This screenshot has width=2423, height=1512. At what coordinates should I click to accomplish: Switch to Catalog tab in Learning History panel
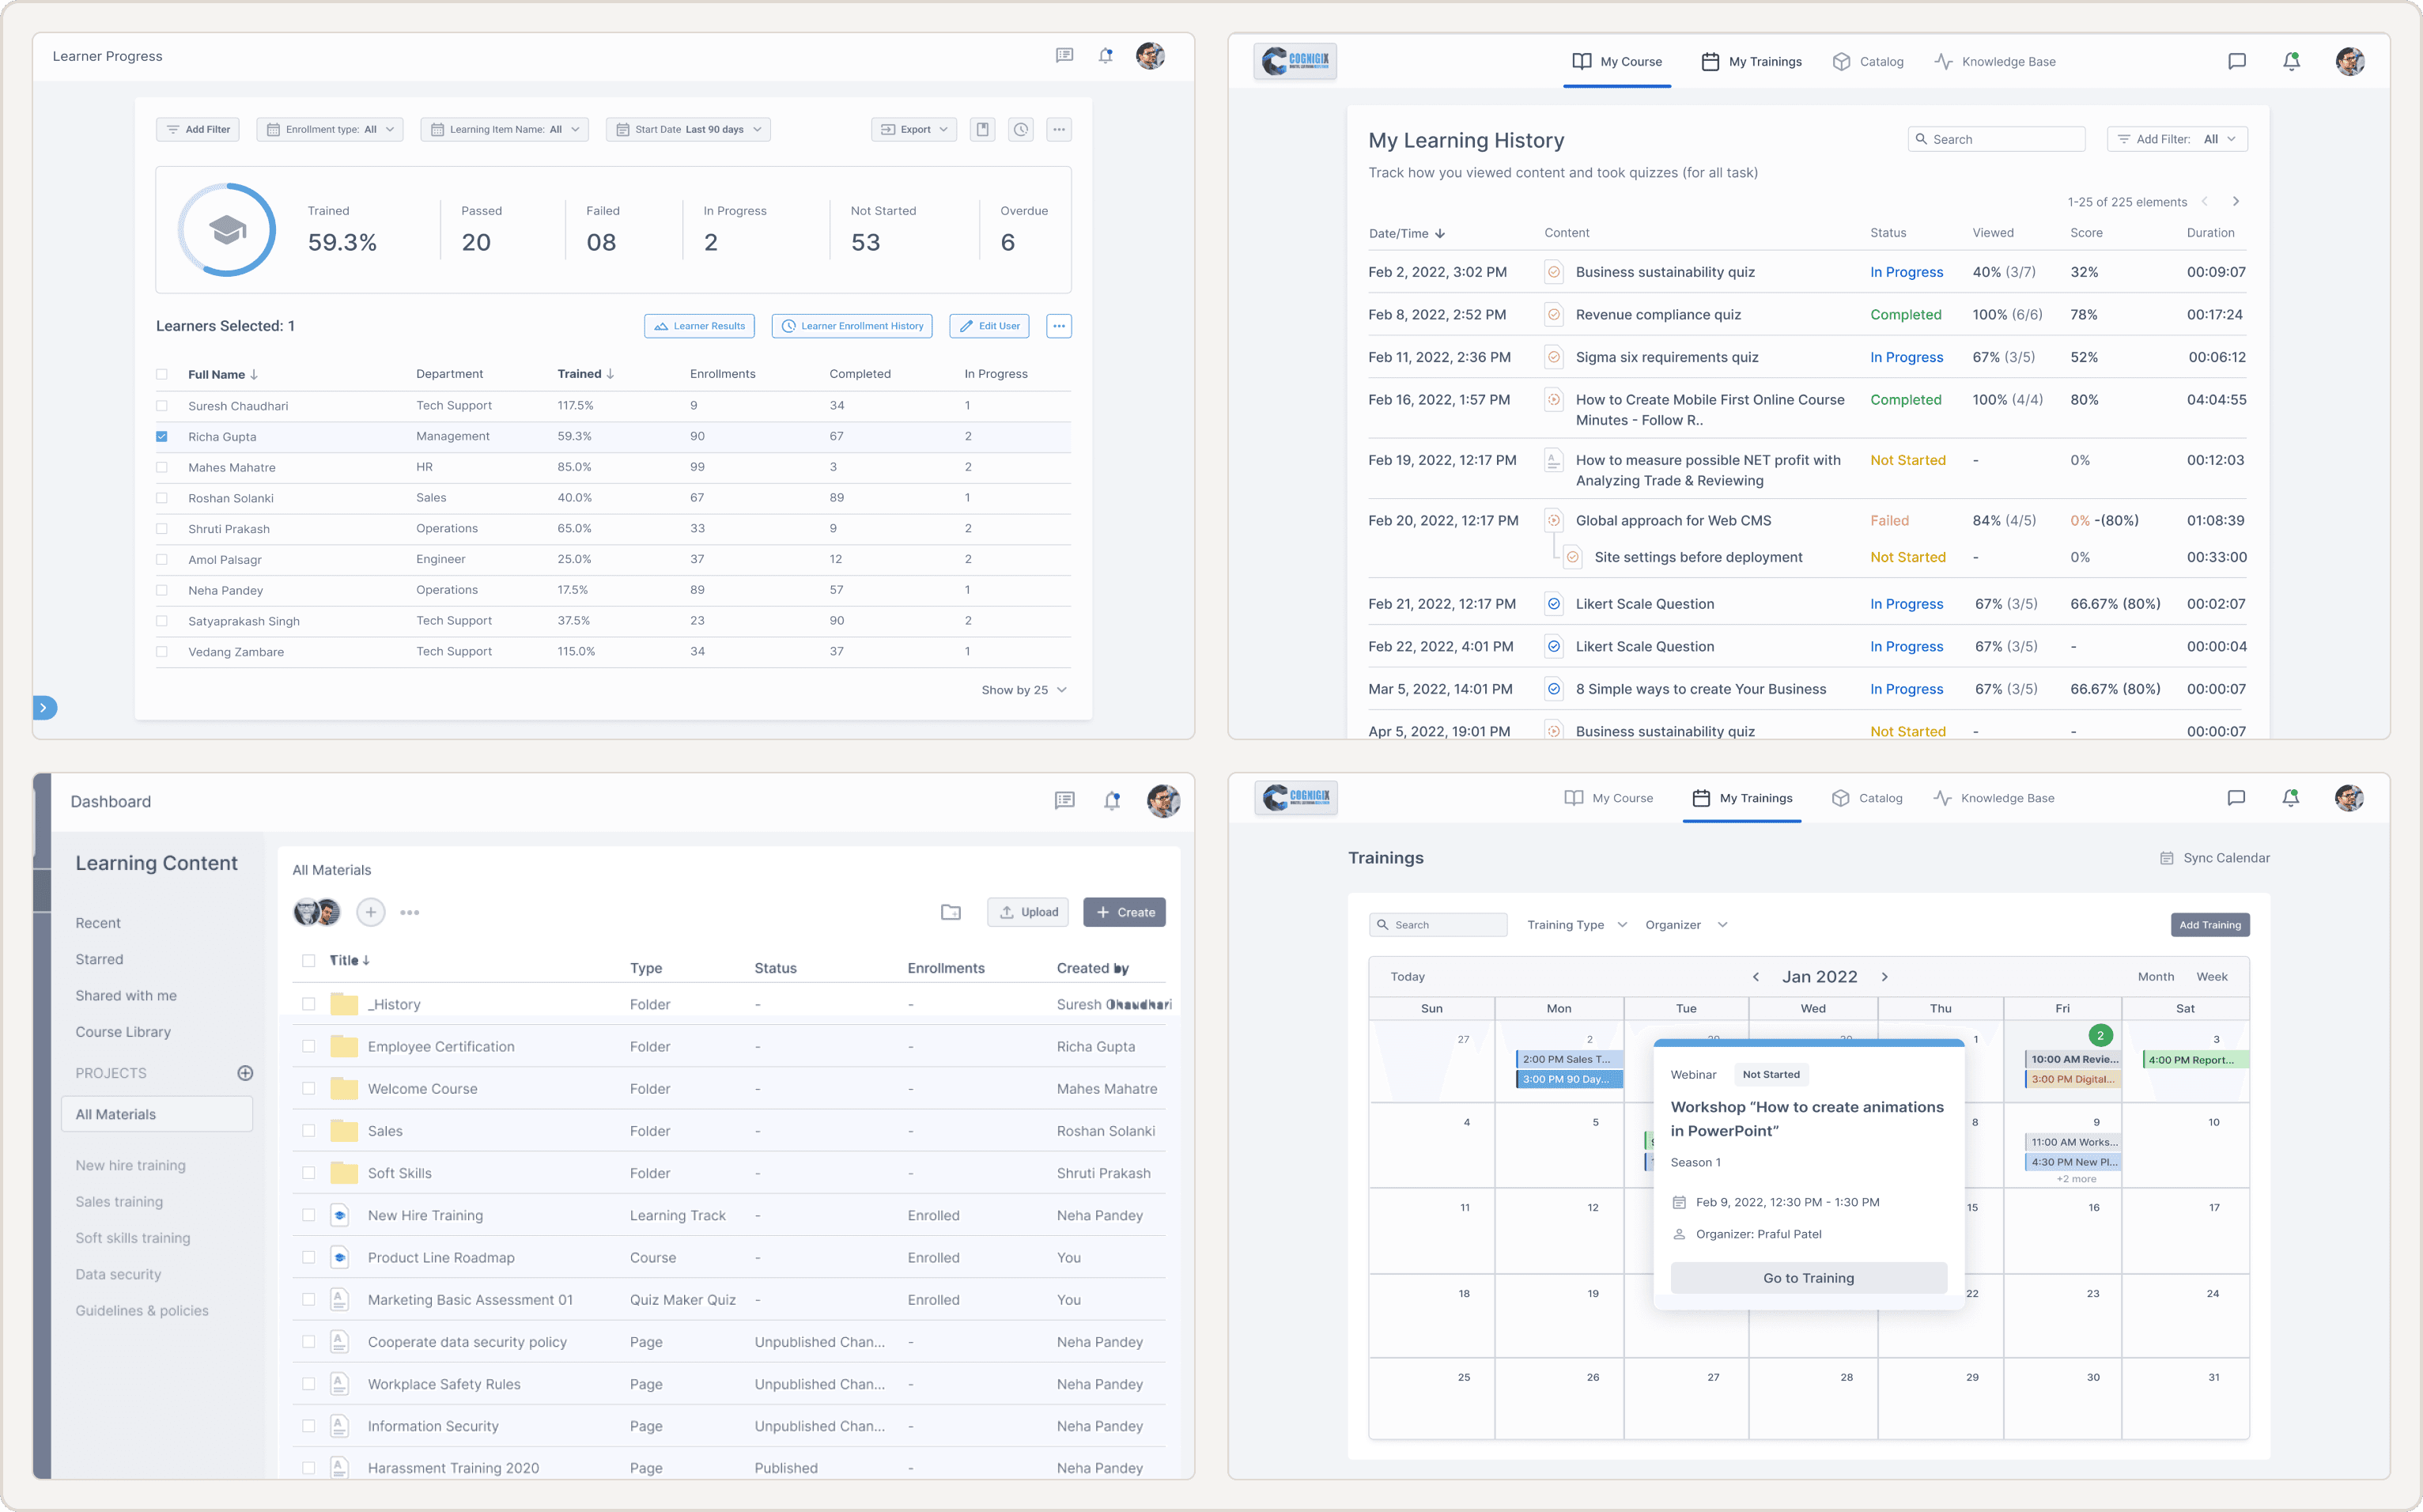(1867, 62)
